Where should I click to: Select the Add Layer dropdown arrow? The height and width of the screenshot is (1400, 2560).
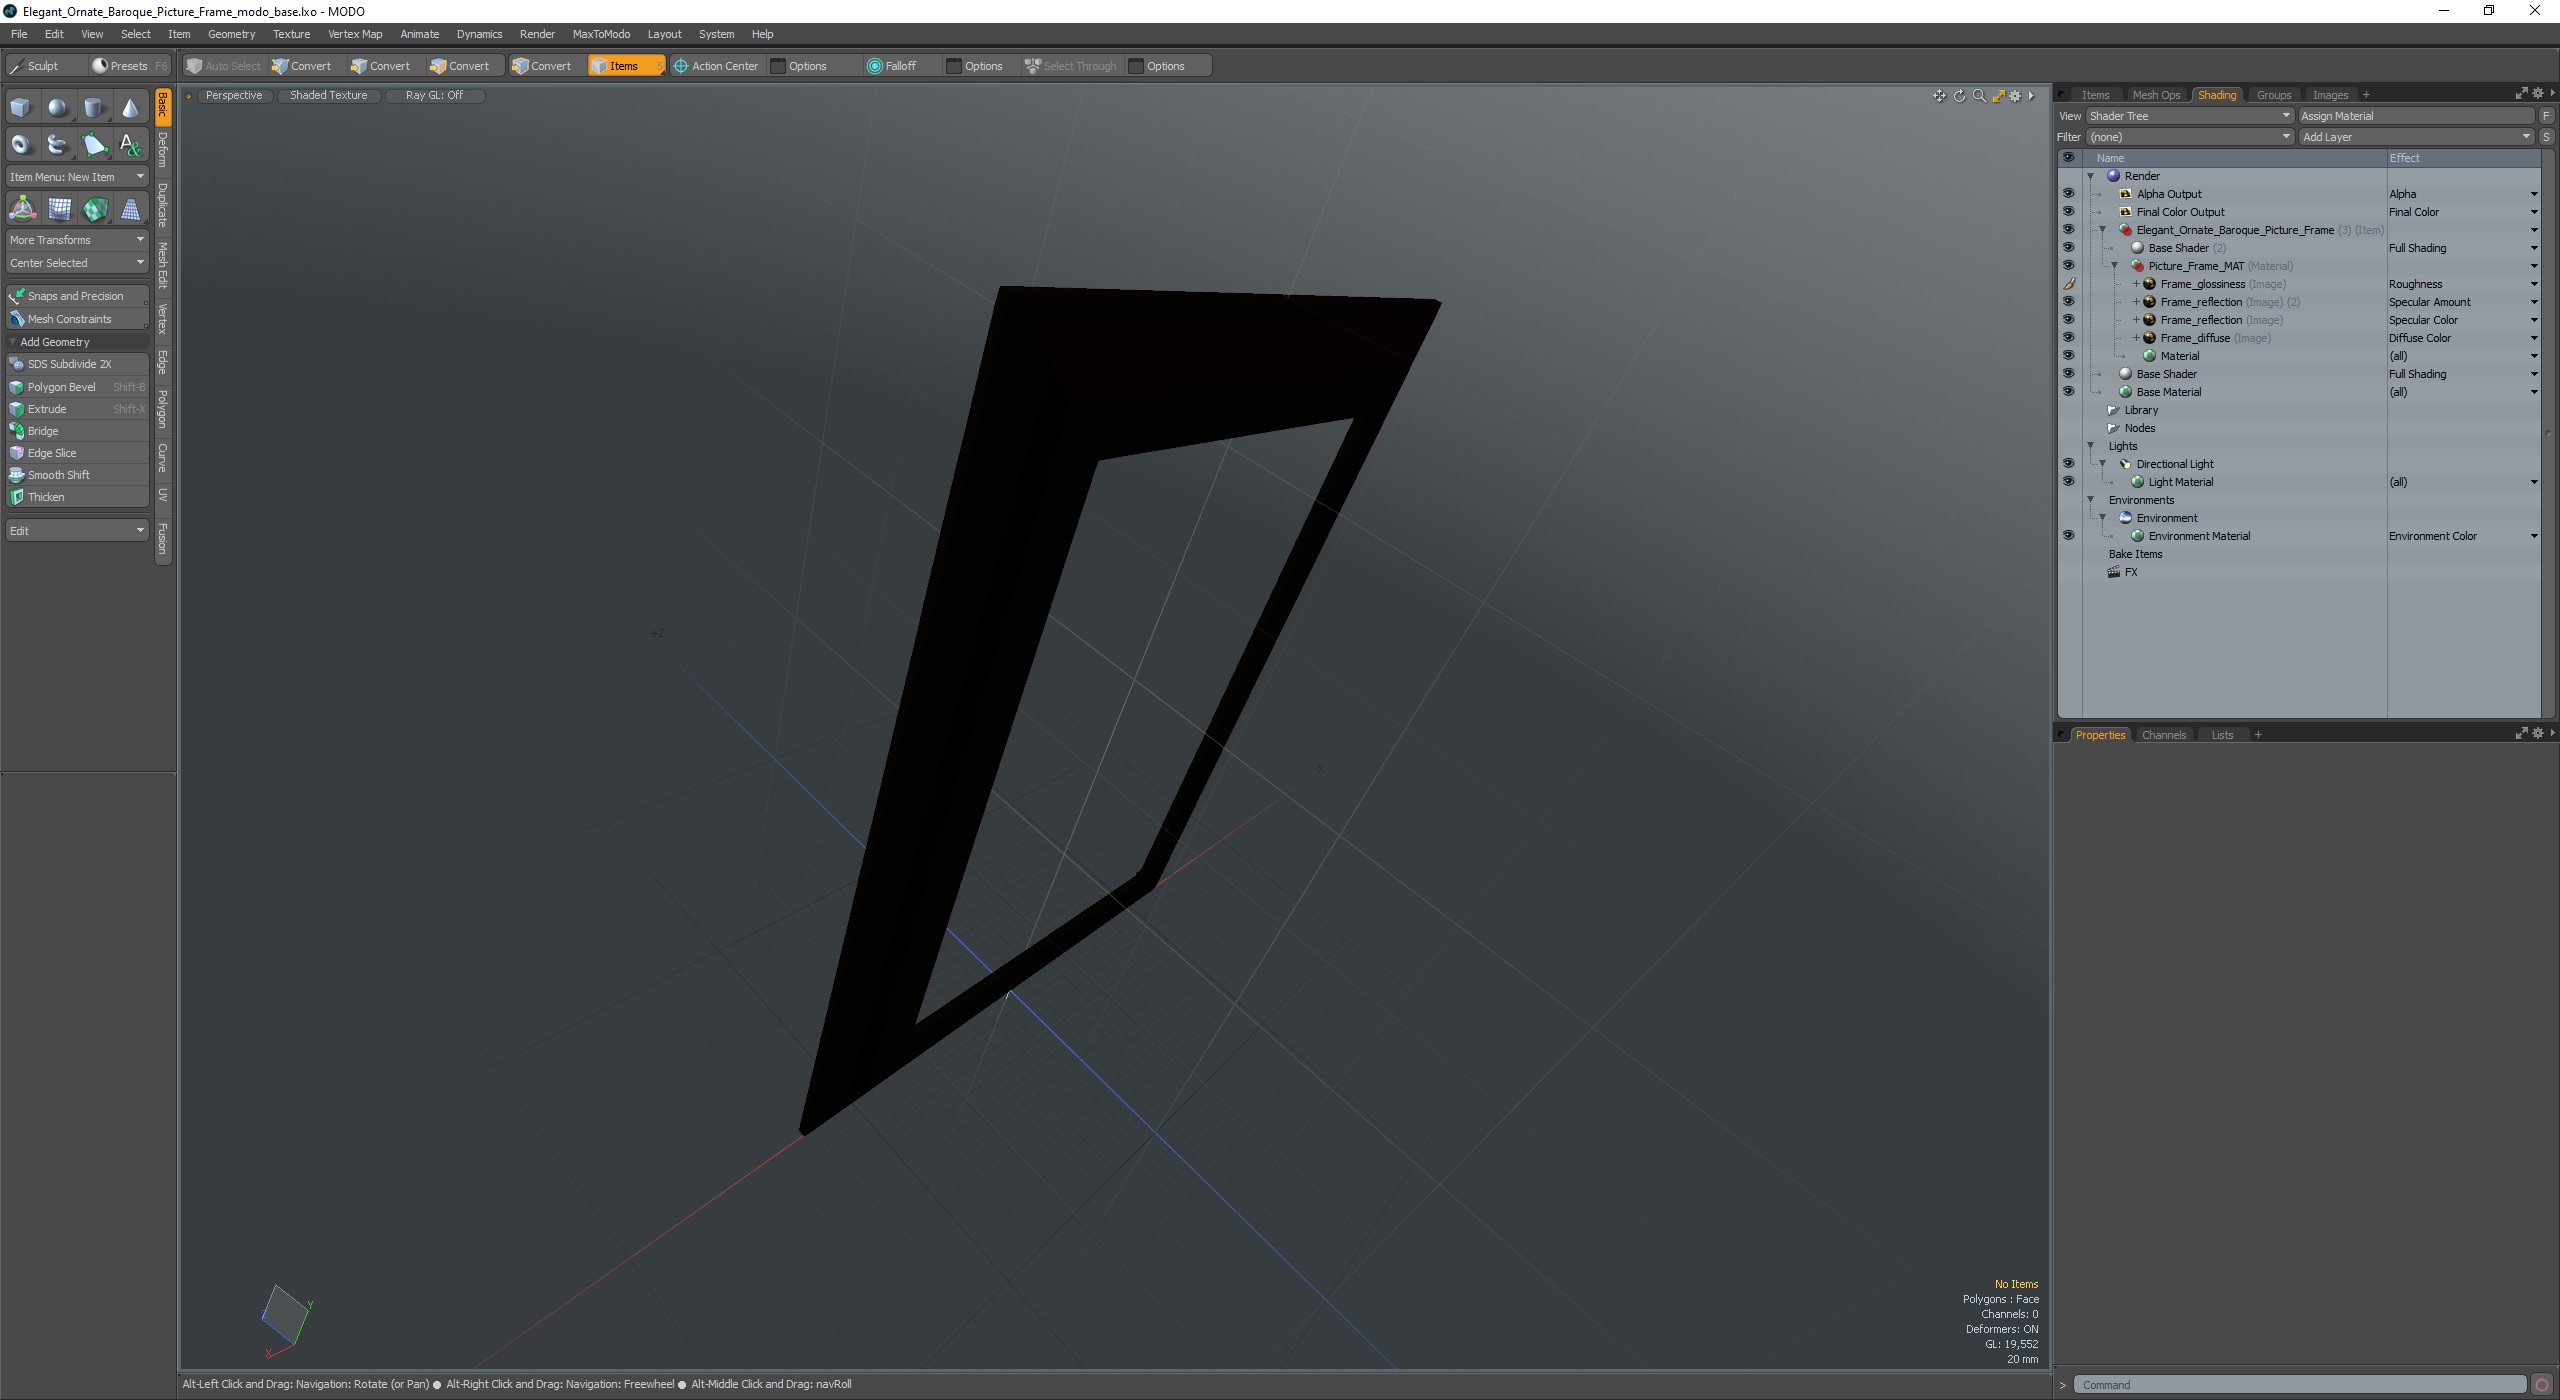pyautogui.click(x=2527, y=136)
